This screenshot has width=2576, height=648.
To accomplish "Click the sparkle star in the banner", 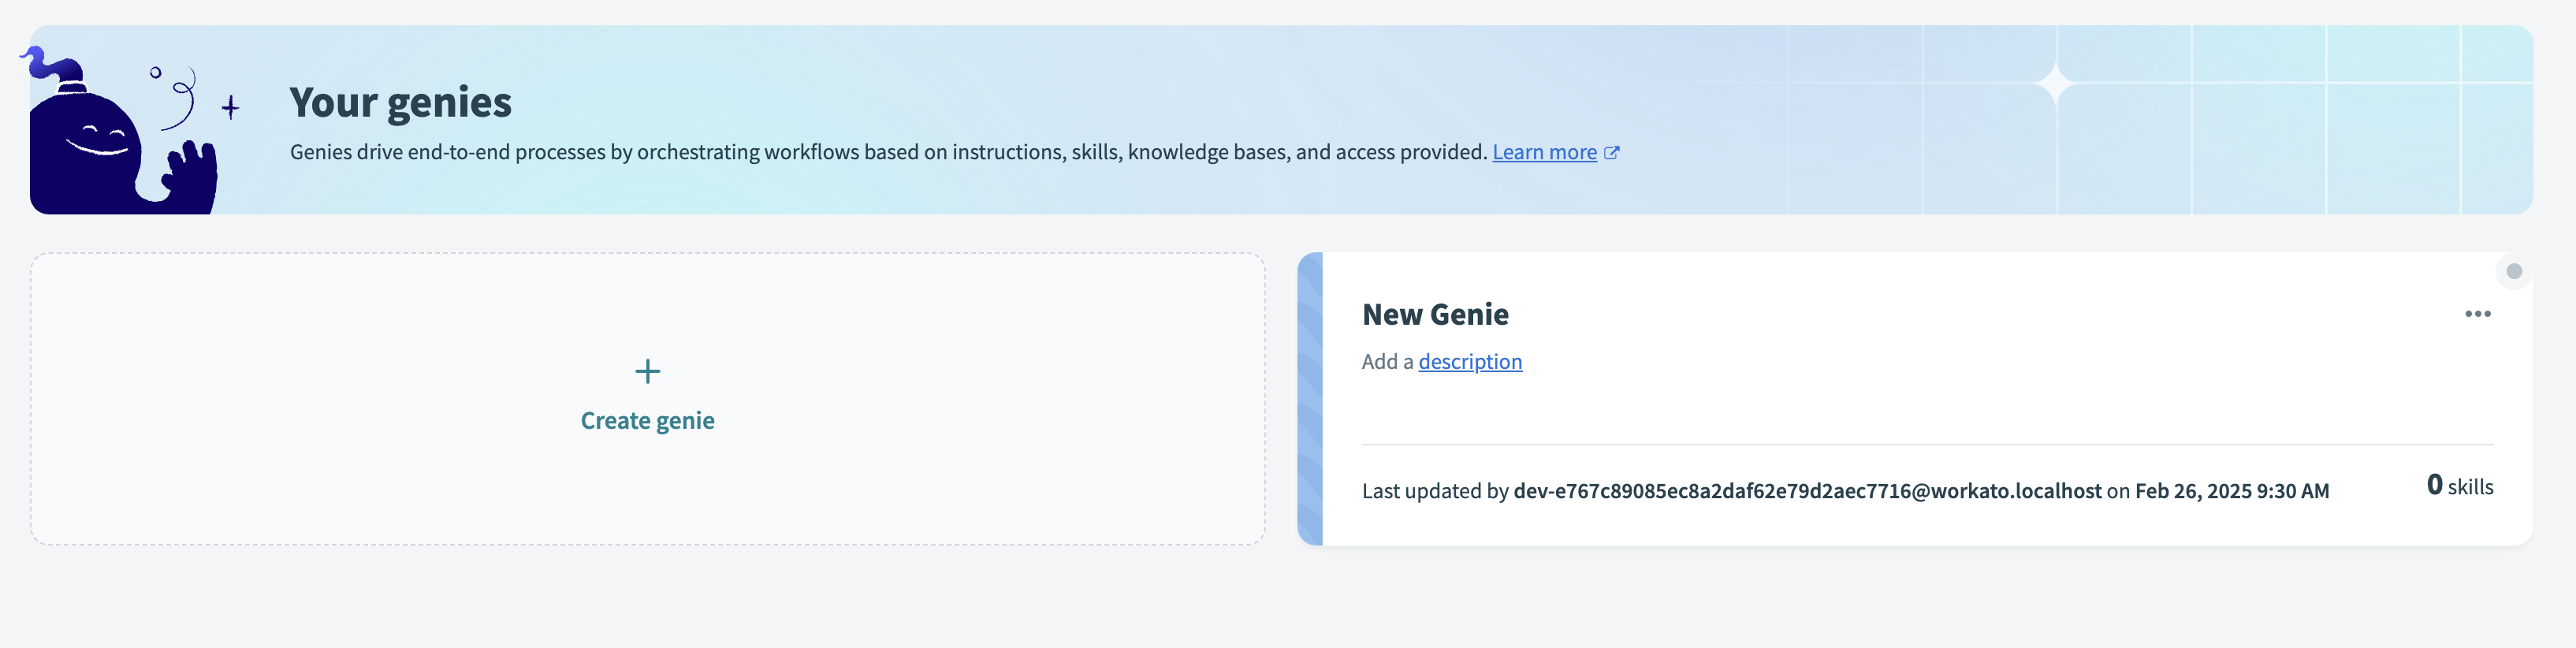I will tap(2055, 83).
